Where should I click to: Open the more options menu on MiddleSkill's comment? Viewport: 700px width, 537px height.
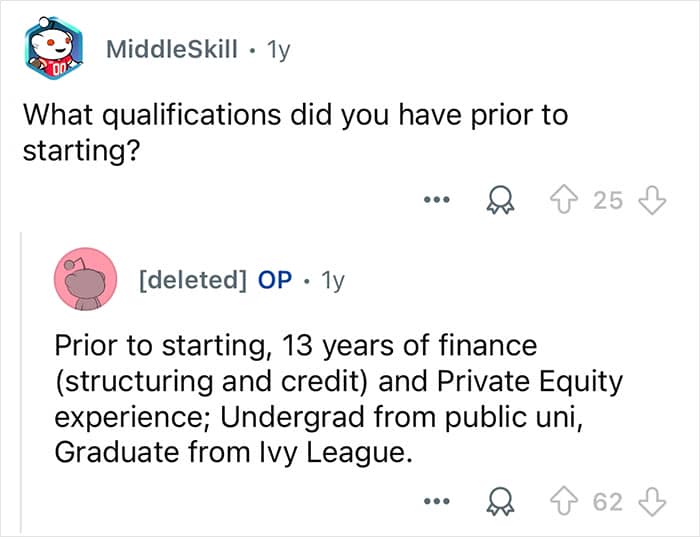pyautogui.click(x=432, y=201)
